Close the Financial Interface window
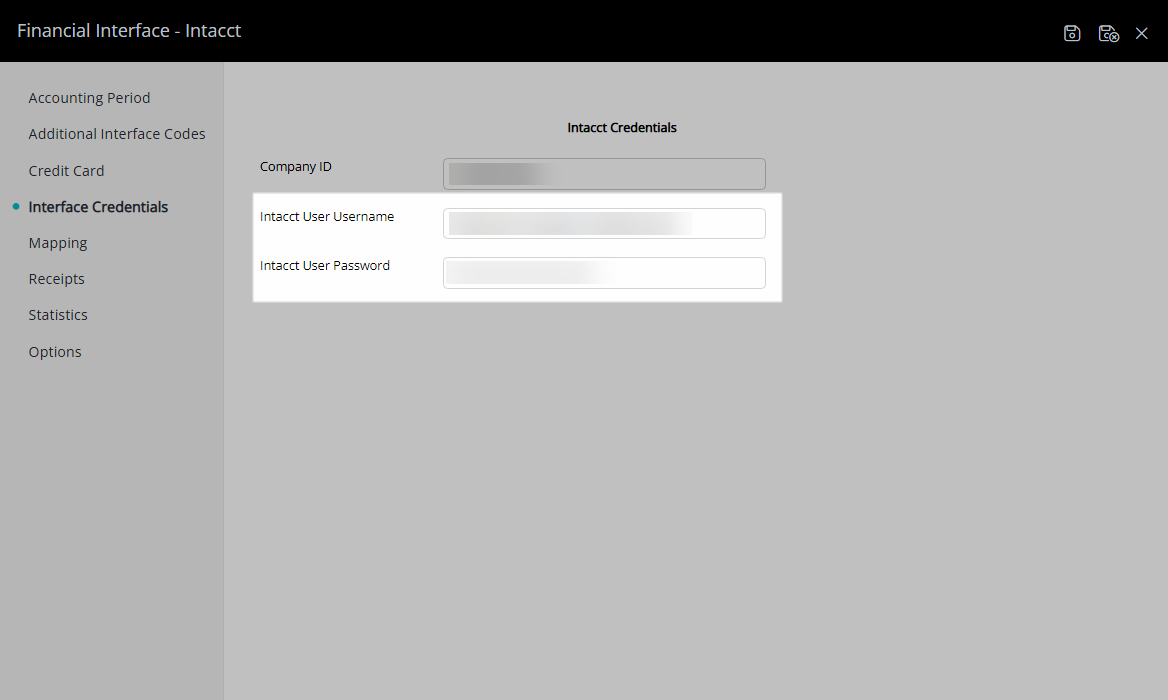Viewport: 1168px width, 700px height. coord(1141,33)
